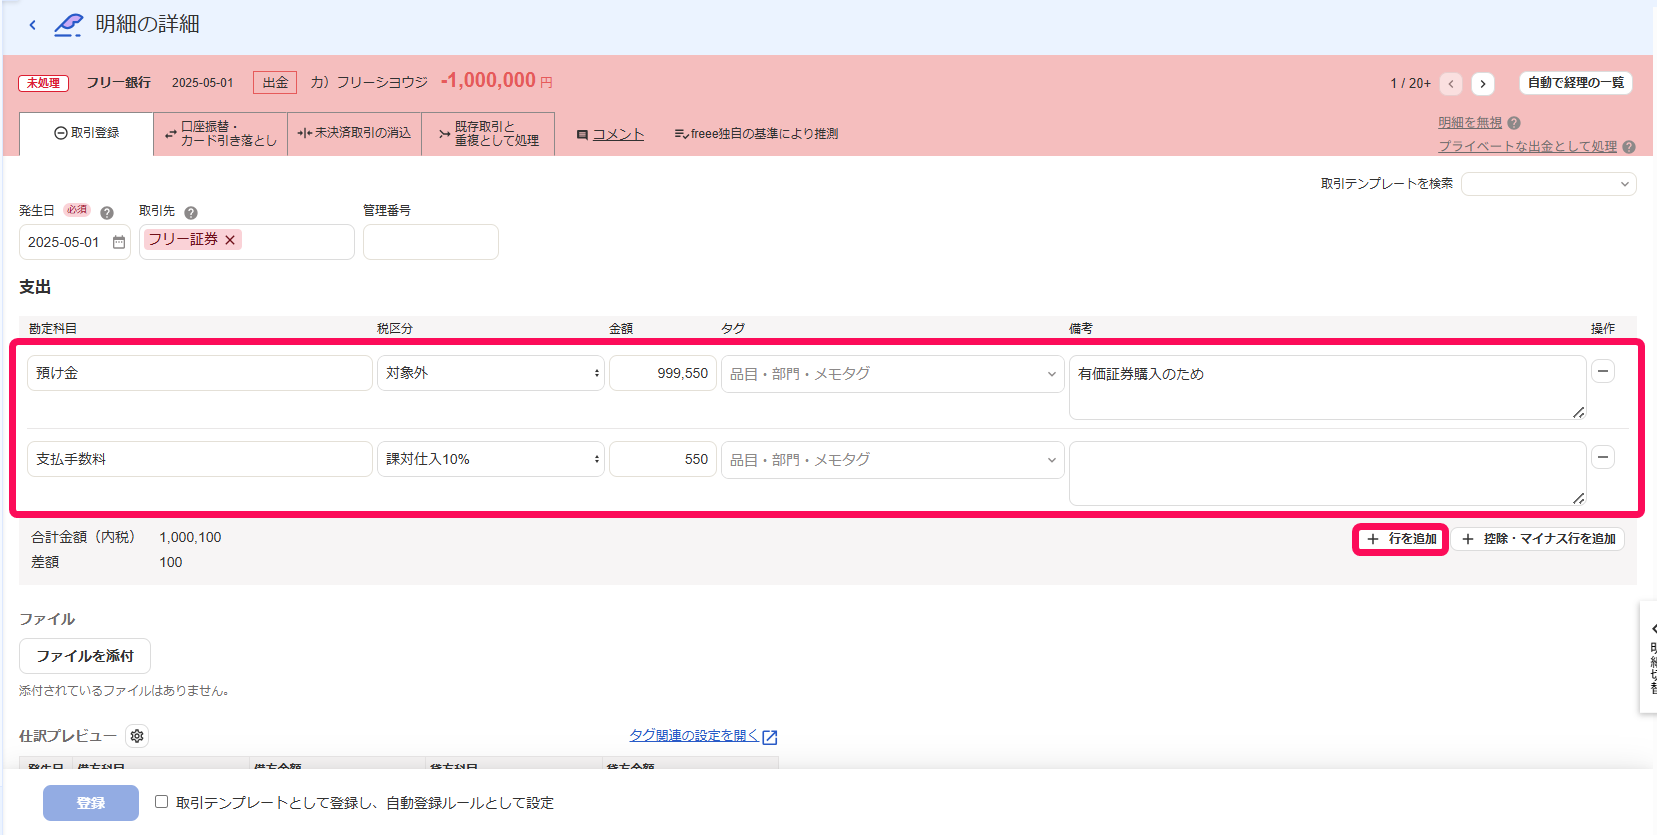Go back using the left arrow icon

point(32,25)
